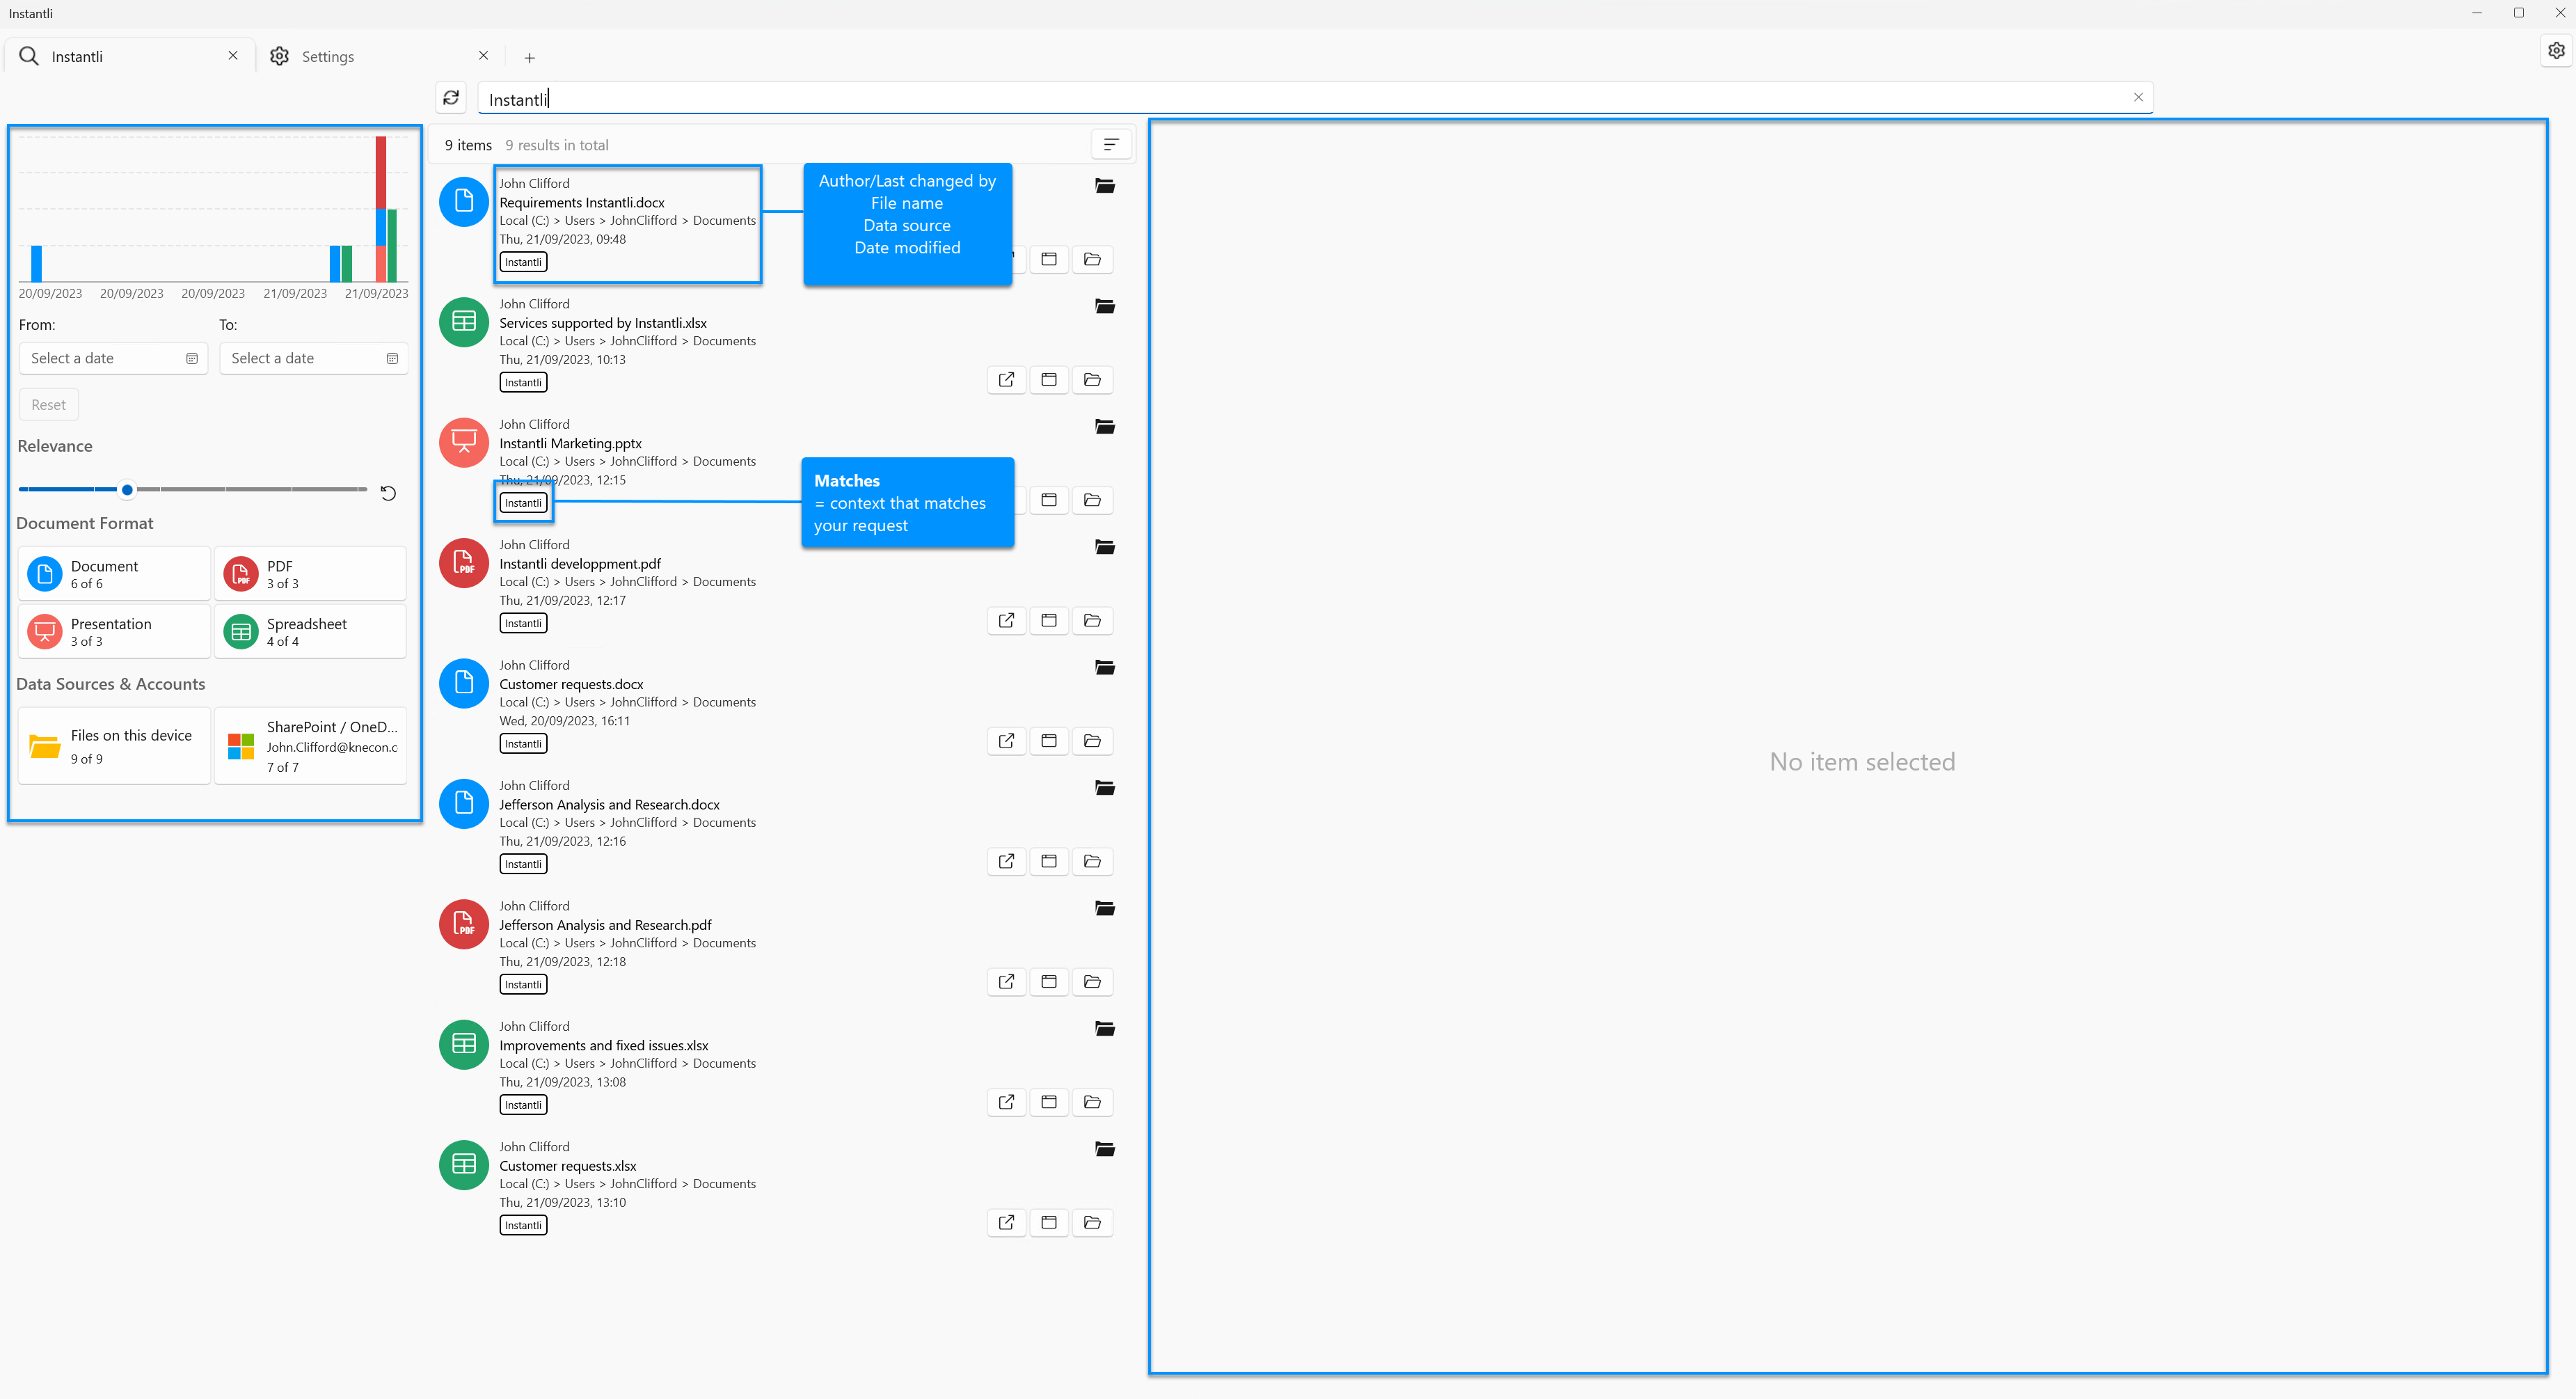Open Instantli developpment.pdf externally

click(x=1006, y=621)
